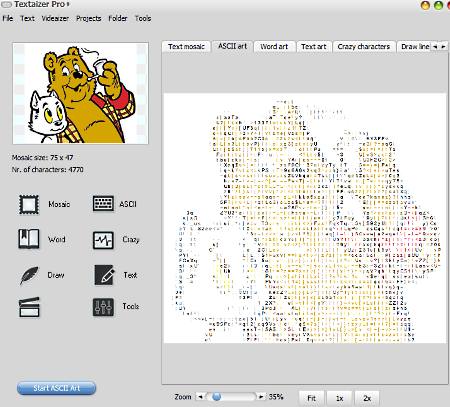This screenshot has height=407, width=450.
Task: Open the Projects menu
Action: (x=89, y=18)
